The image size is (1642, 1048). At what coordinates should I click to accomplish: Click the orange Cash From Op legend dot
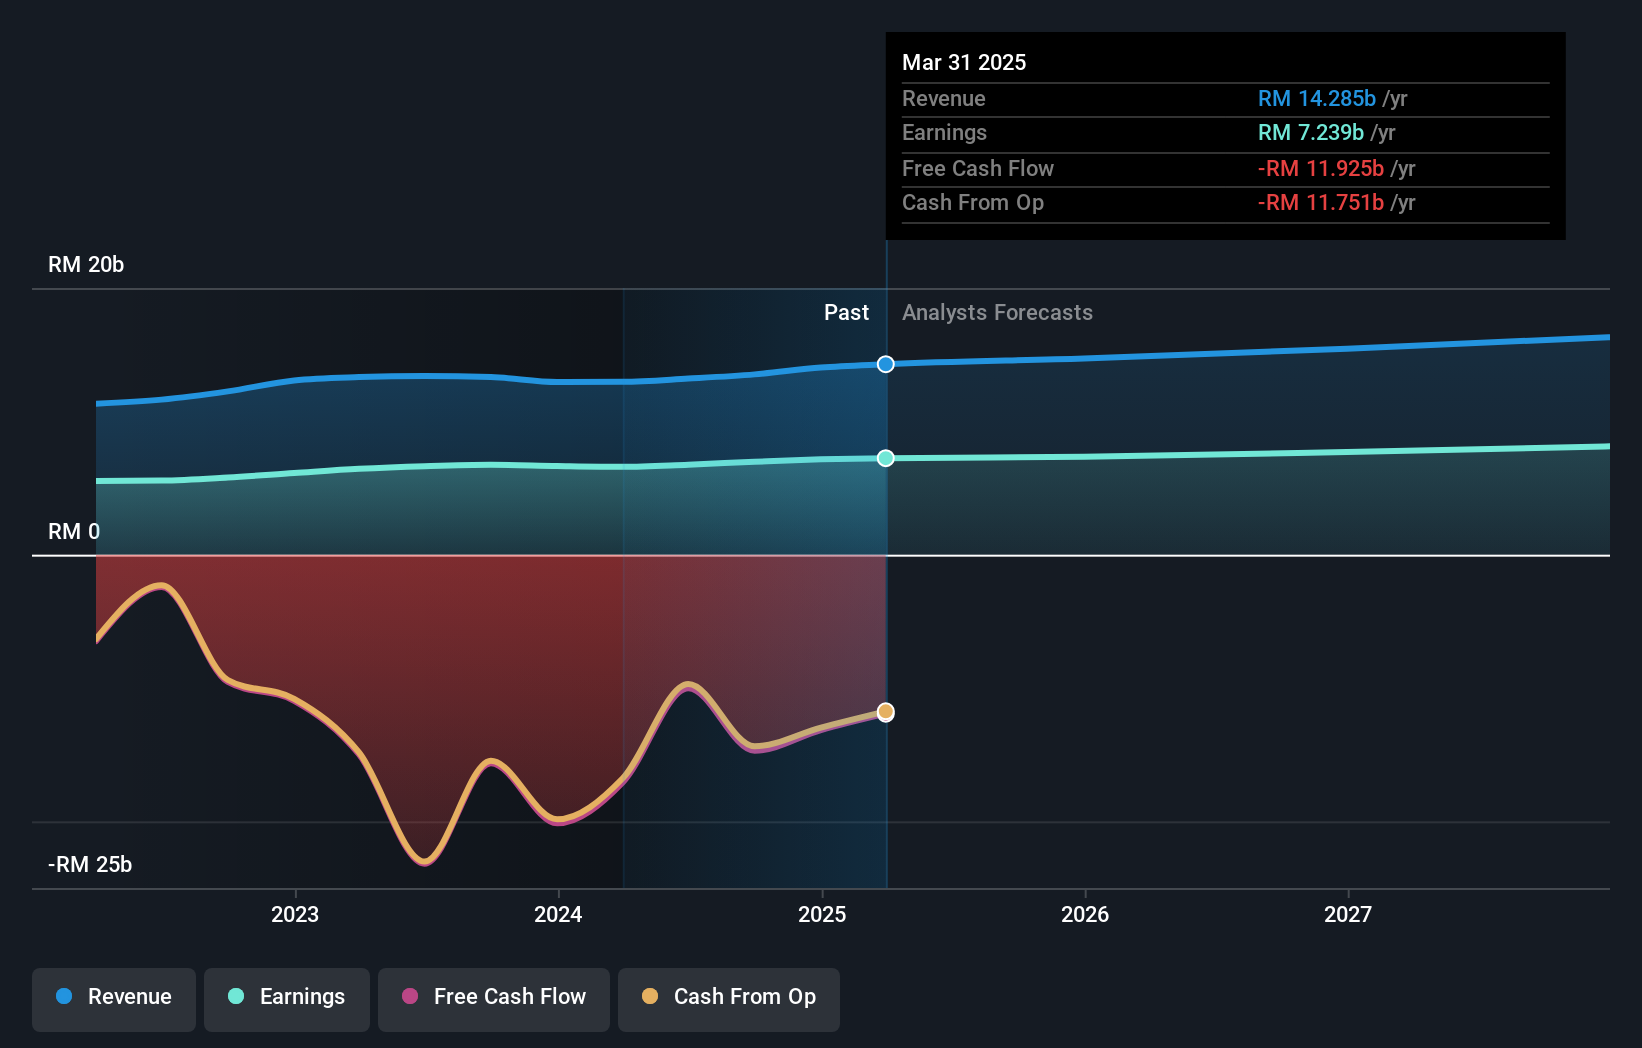[650, 996]
